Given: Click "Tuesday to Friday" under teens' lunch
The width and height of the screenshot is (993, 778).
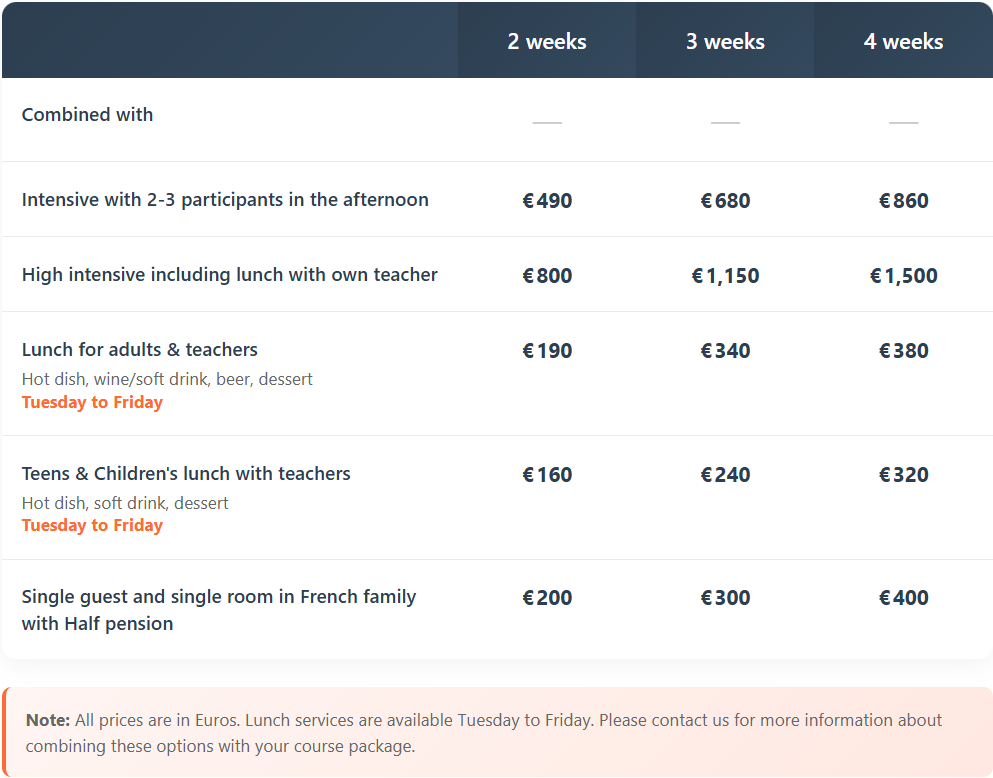Looking at the screenshot, I should tap(92, 526).
